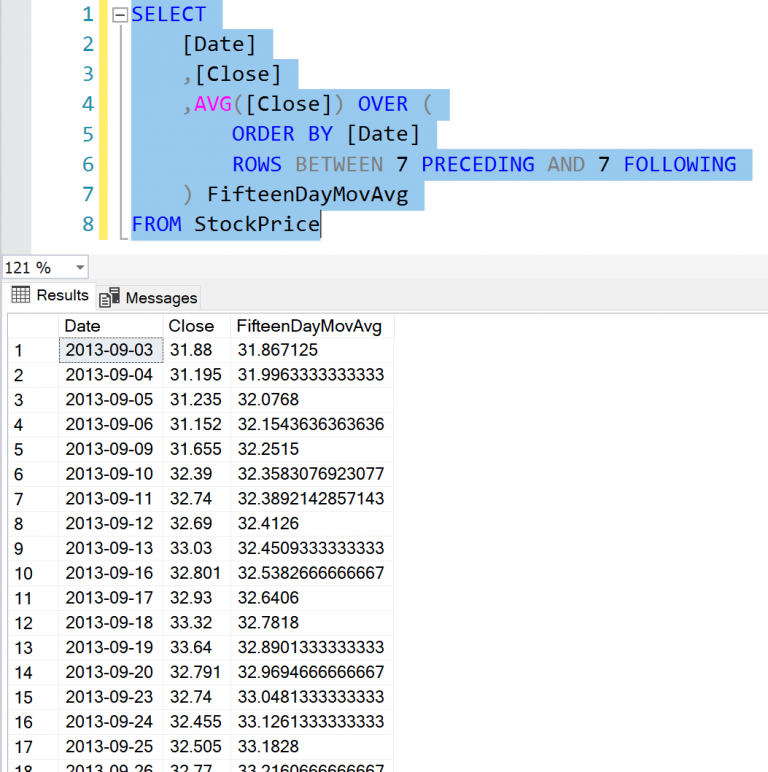The height and width of the screenshot is (772, 768).
Task: Select the FifteenDayMovAvg column header
Action: point(312,326)
